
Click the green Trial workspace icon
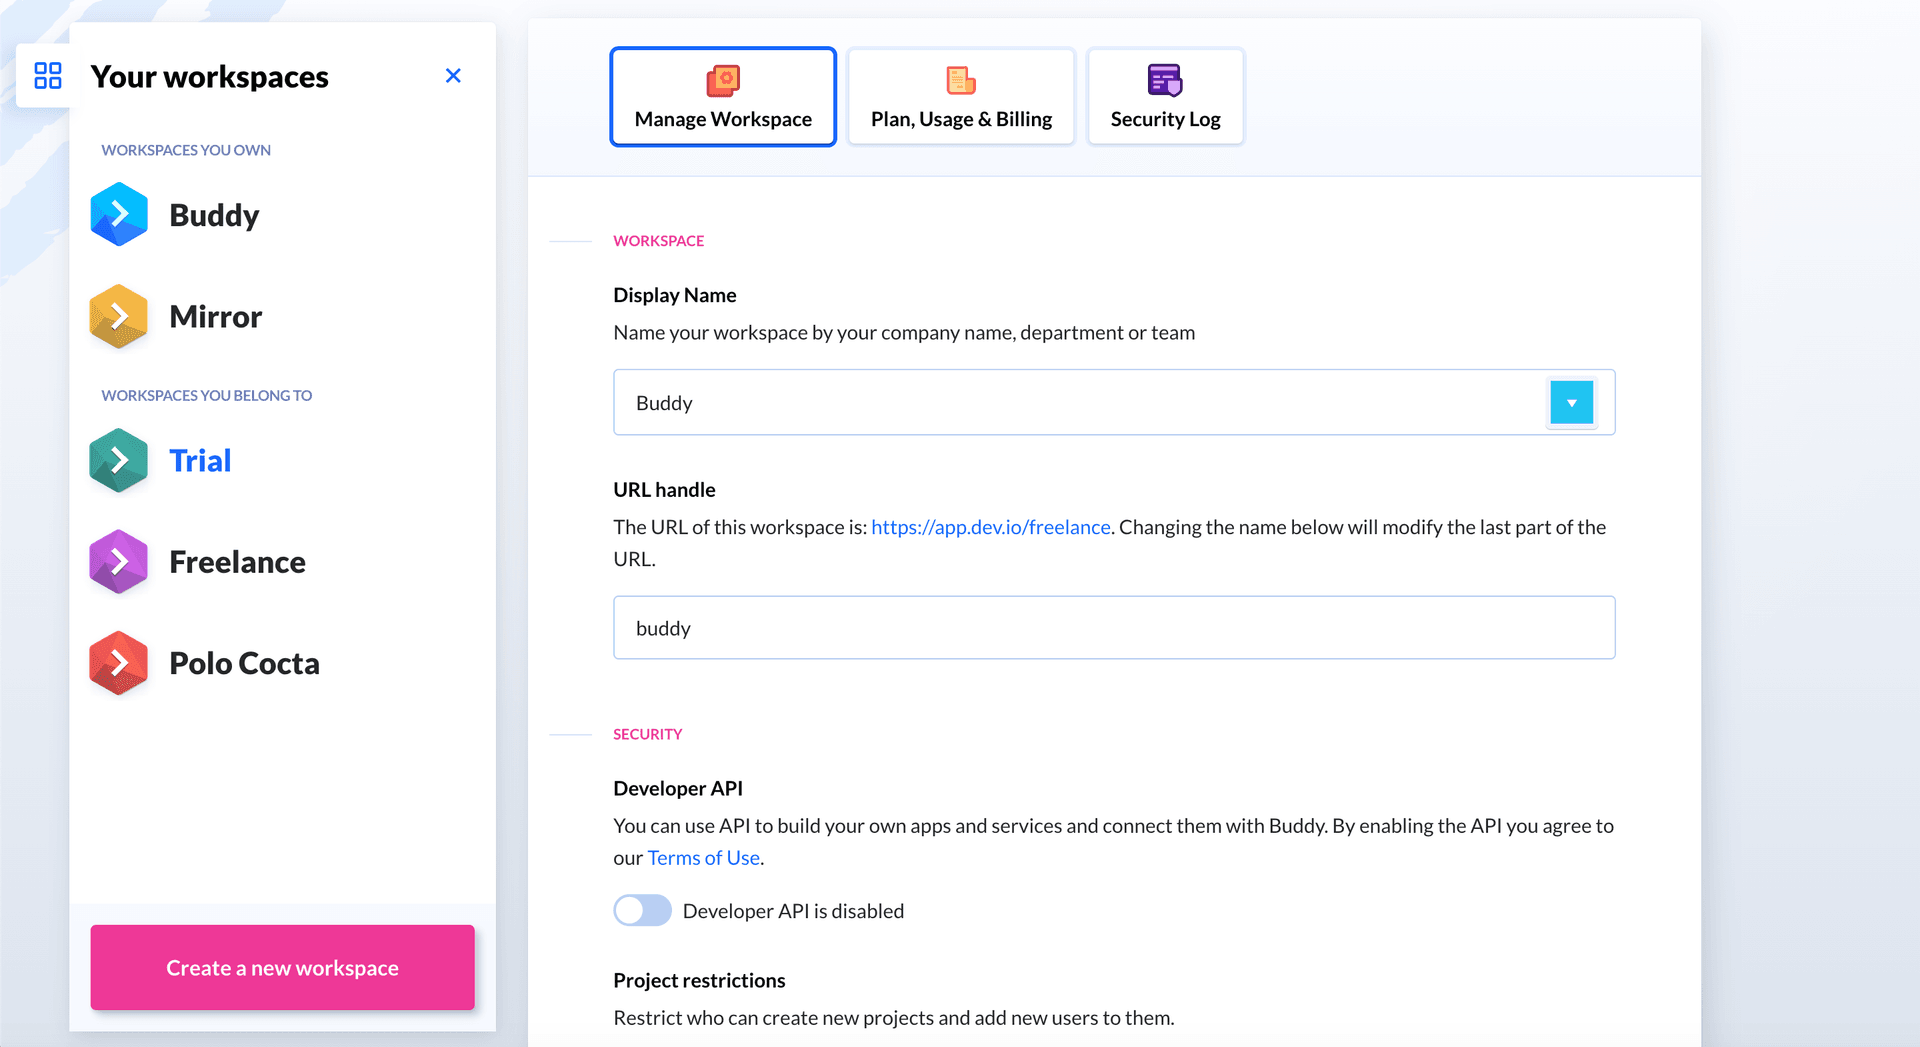click(x=119, y=460)
